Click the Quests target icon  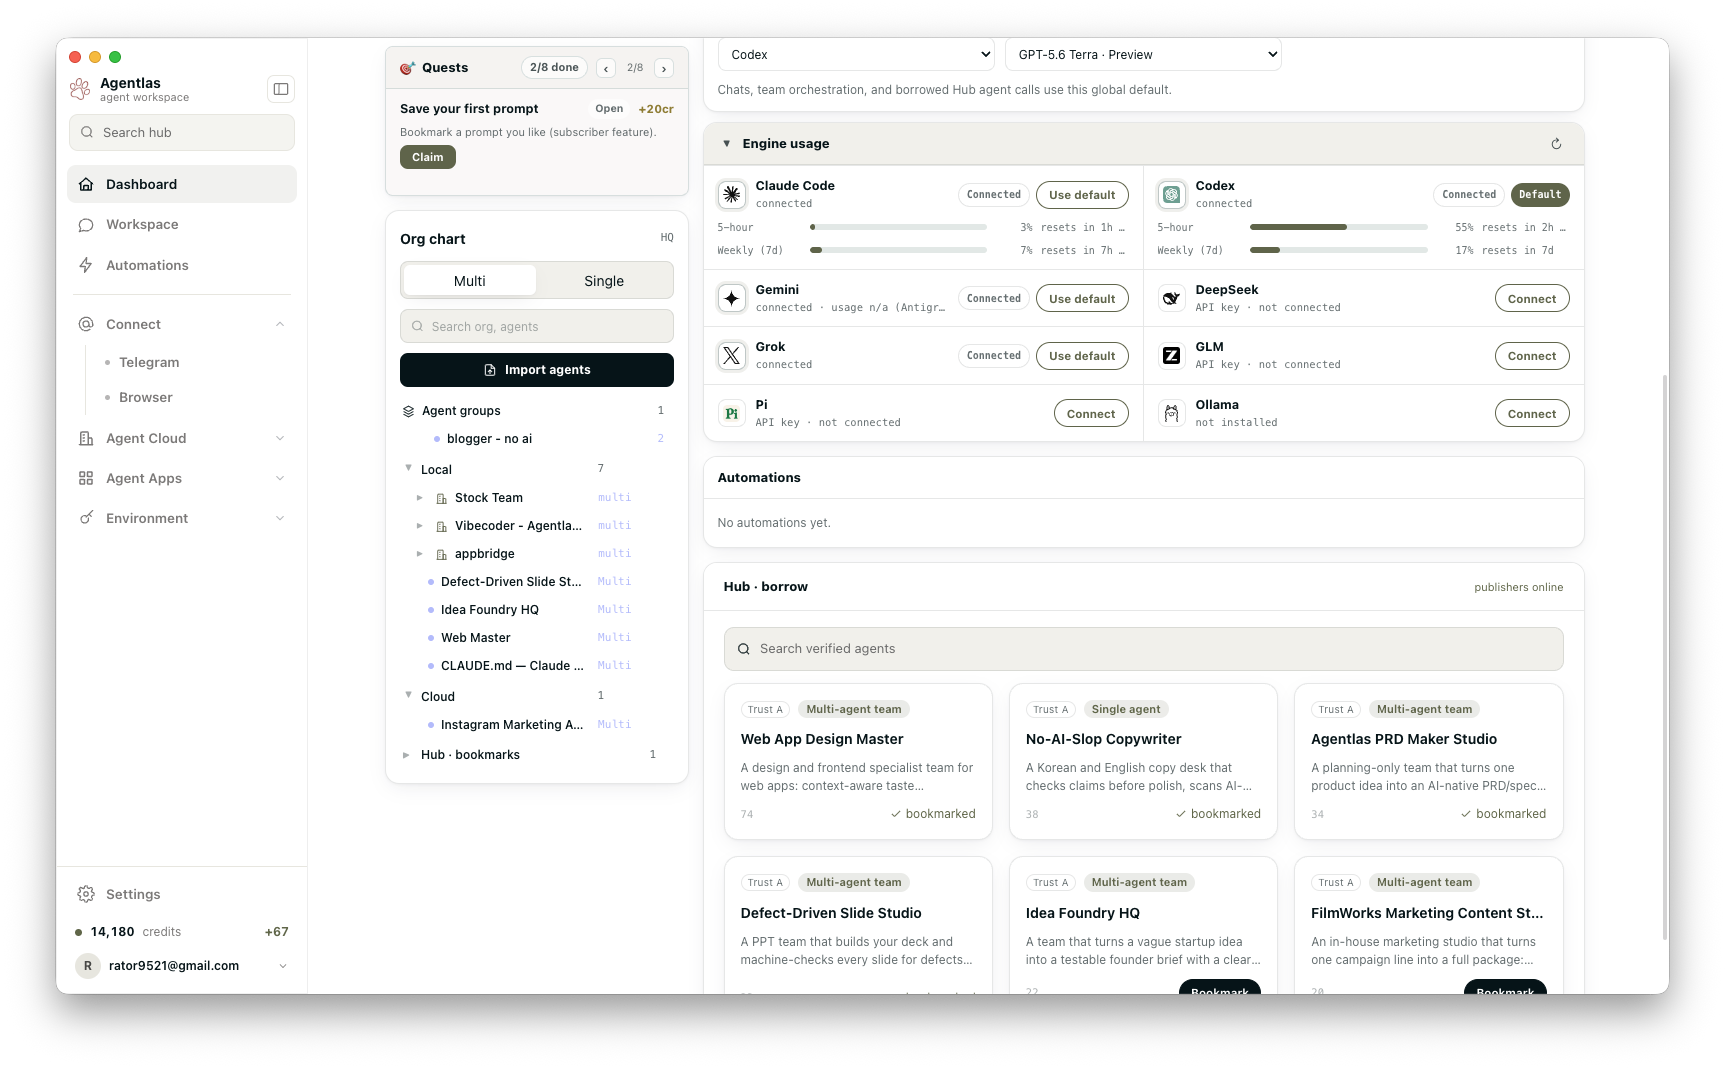(407, 68)
